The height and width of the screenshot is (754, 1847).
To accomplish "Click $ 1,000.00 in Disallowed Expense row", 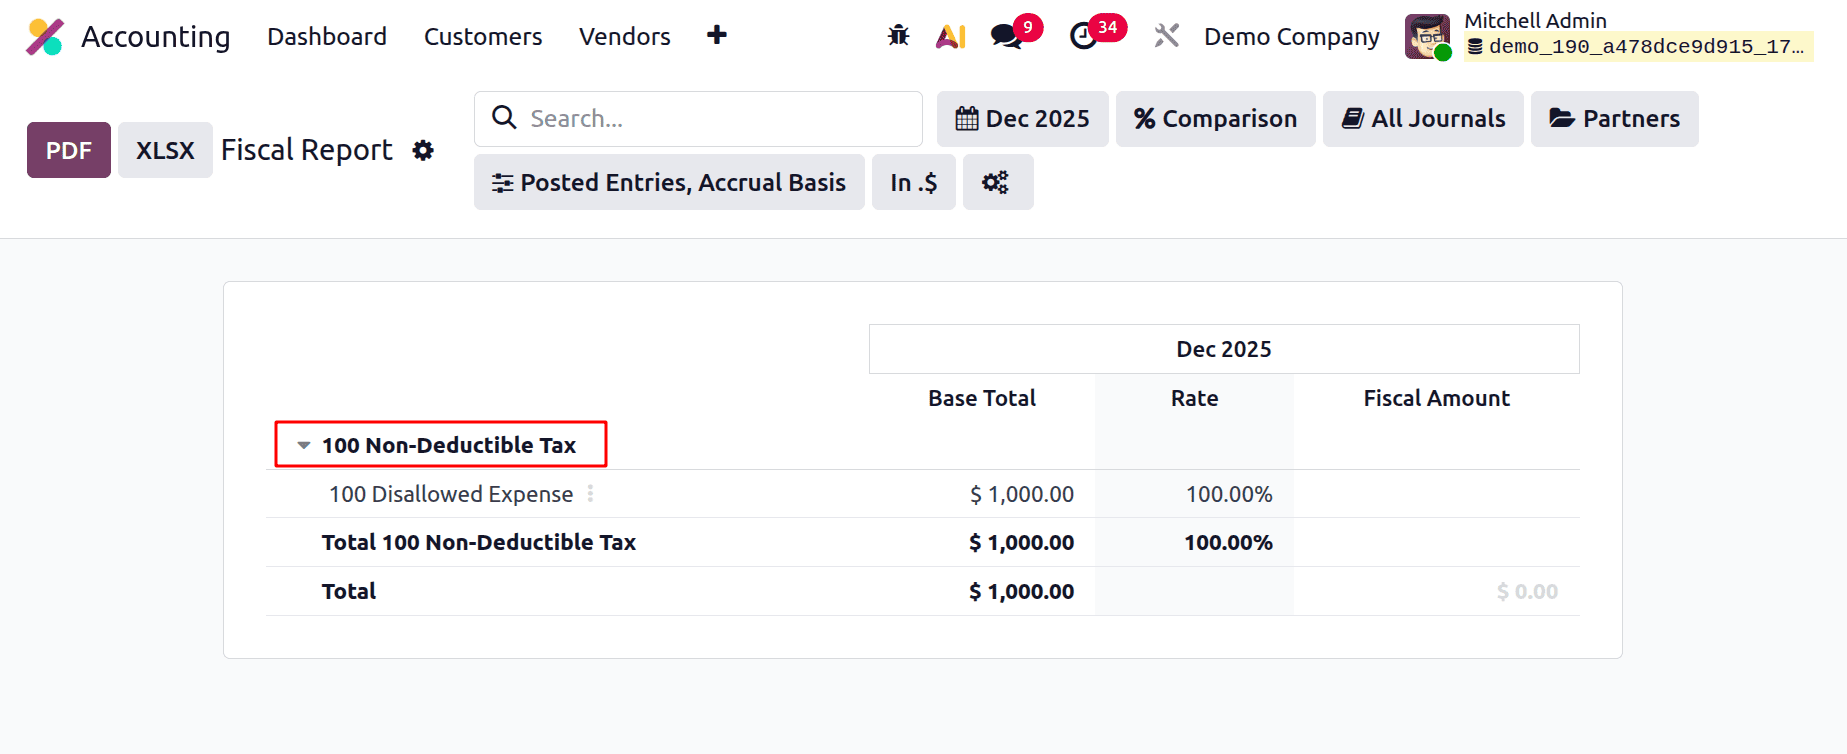I will [x=1022, y=494].
